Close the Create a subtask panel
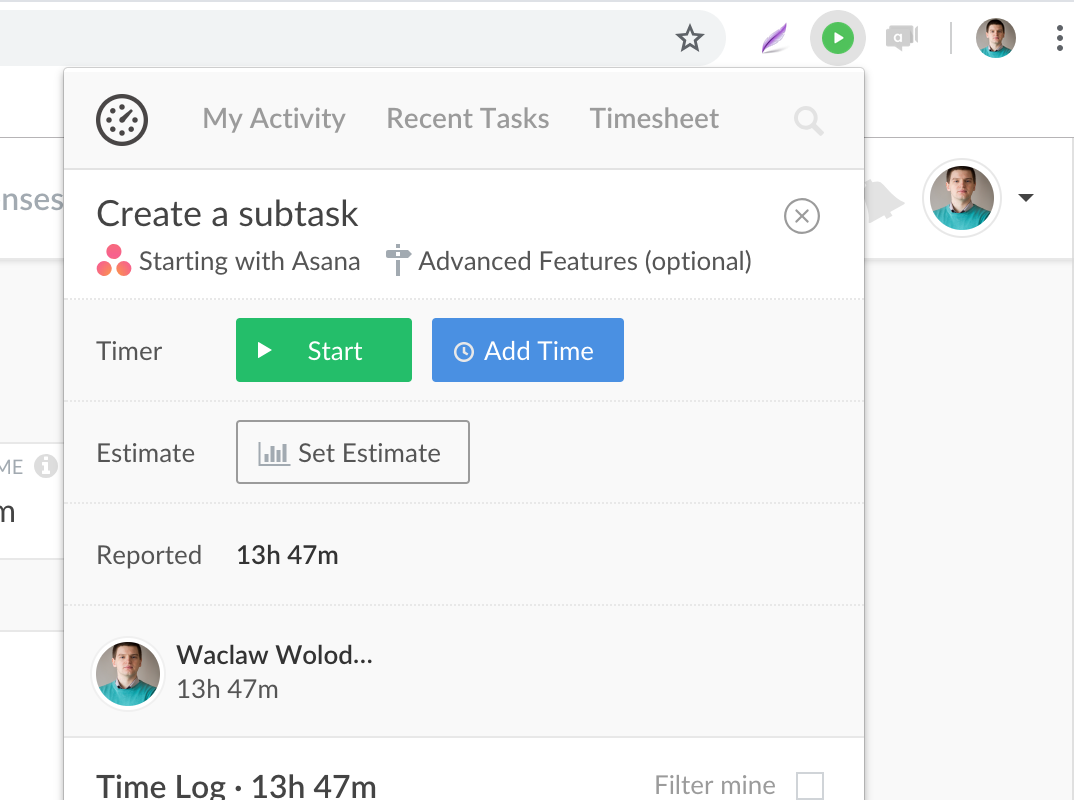Viewport: 1074px width, 800px height. click(801, 216)
